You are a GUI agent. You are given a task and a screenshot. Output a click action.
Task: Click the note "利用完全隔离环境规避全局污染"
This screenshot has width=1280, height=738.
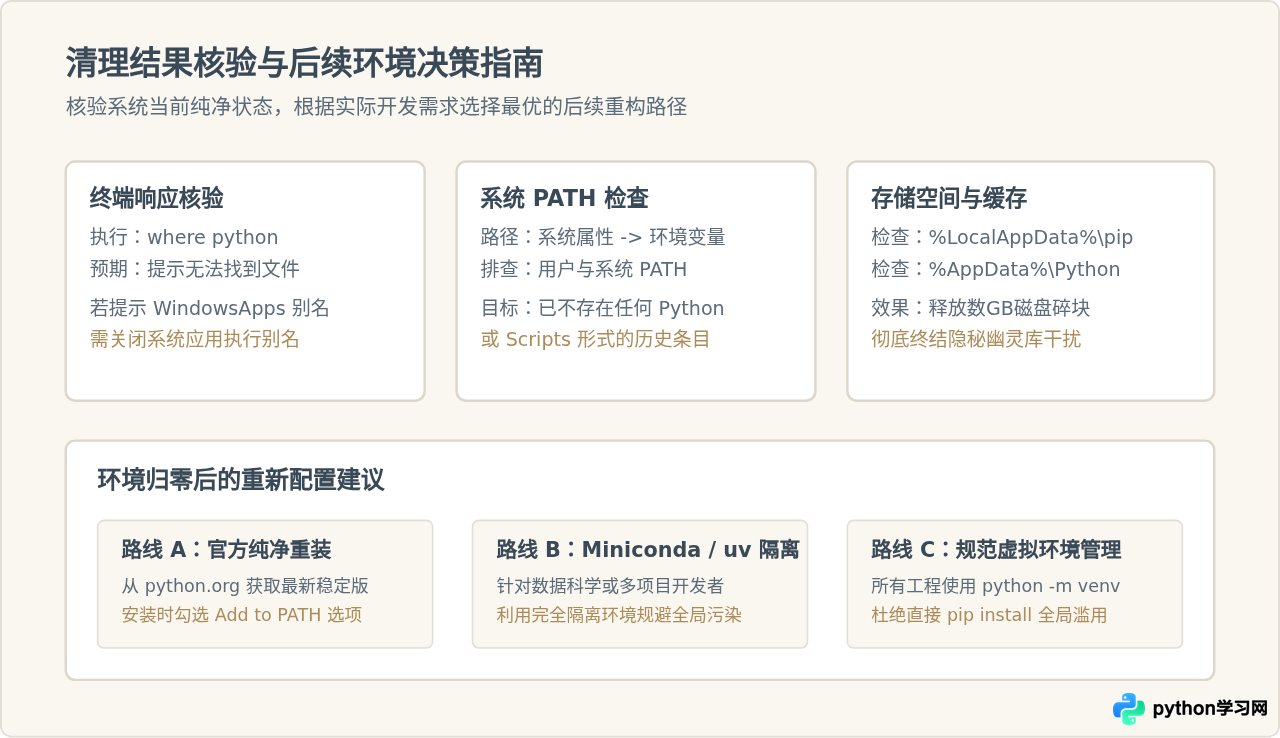620,615
